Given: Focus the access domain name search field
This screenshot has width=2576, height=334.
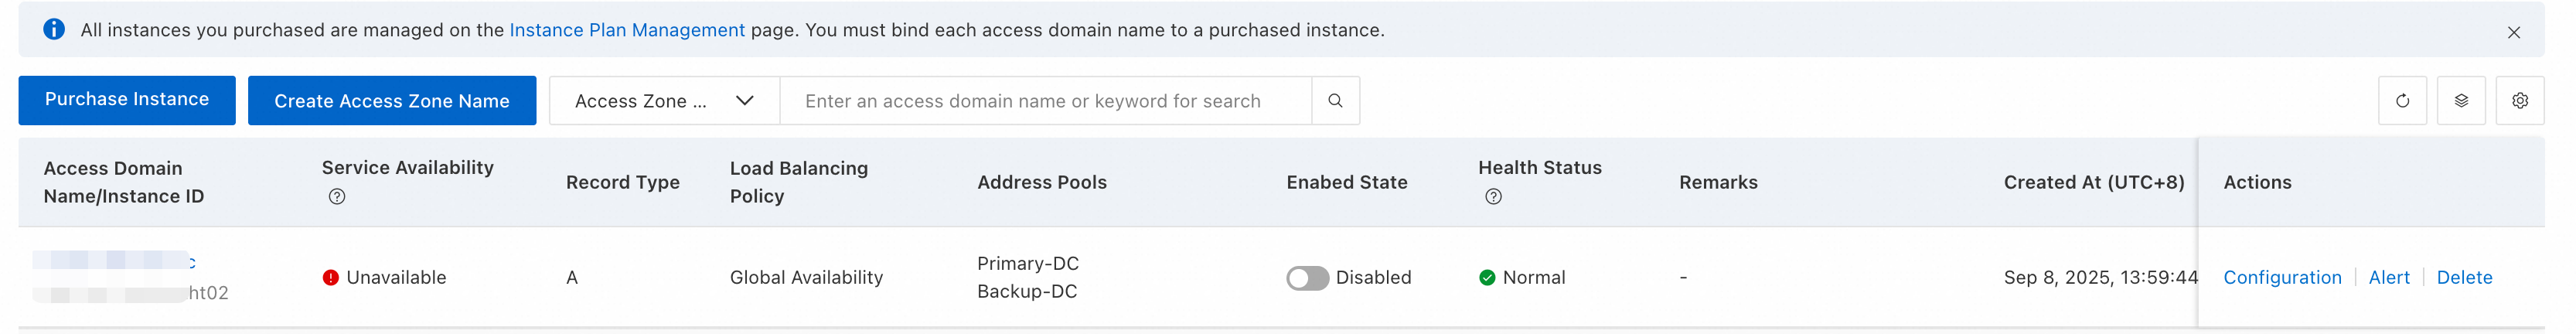Looking at the screenshot, I should [1044, 101].
